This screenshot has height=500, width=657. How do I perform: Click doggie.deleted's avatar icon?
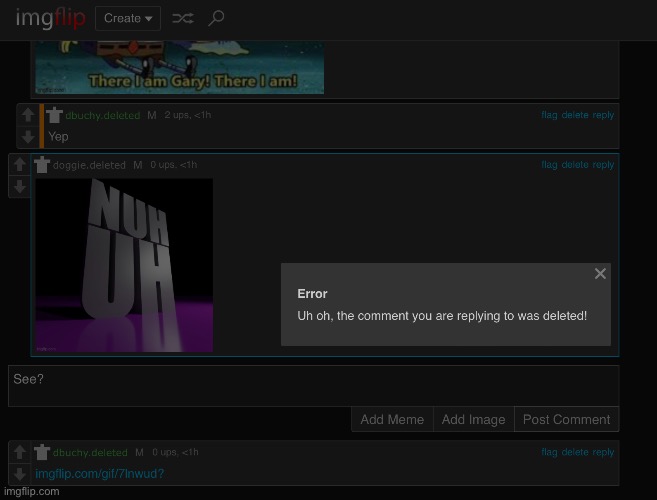point(42,165)
